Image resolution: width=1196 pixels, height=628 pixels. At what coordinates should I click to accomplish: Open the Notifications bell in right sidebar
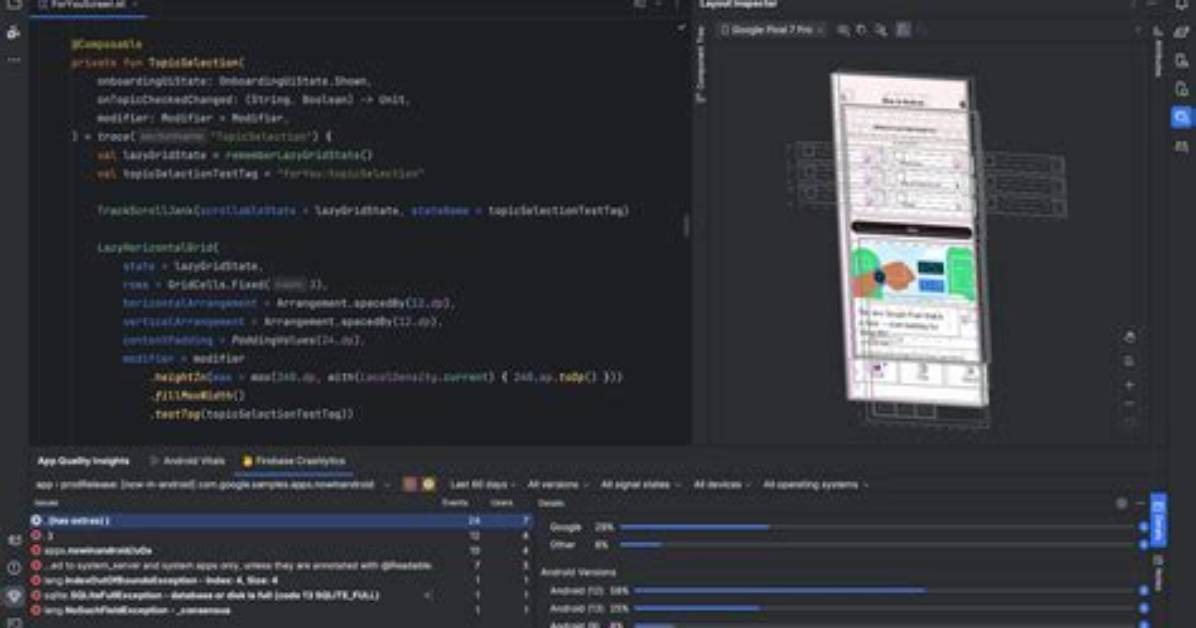[1182, 4]
